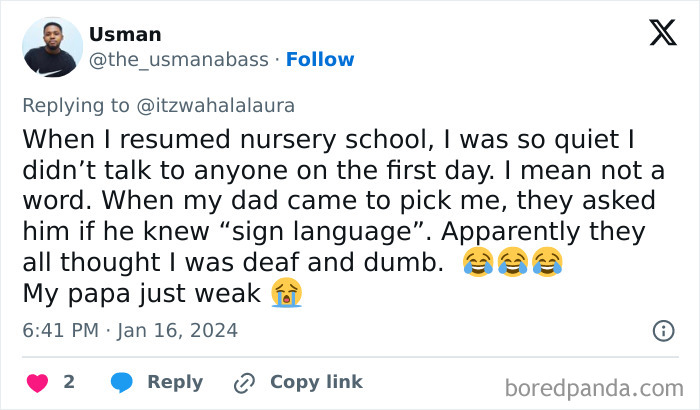Open the Usman display name
This screenshot has width=700, height=410.
(x=125, y=34)
